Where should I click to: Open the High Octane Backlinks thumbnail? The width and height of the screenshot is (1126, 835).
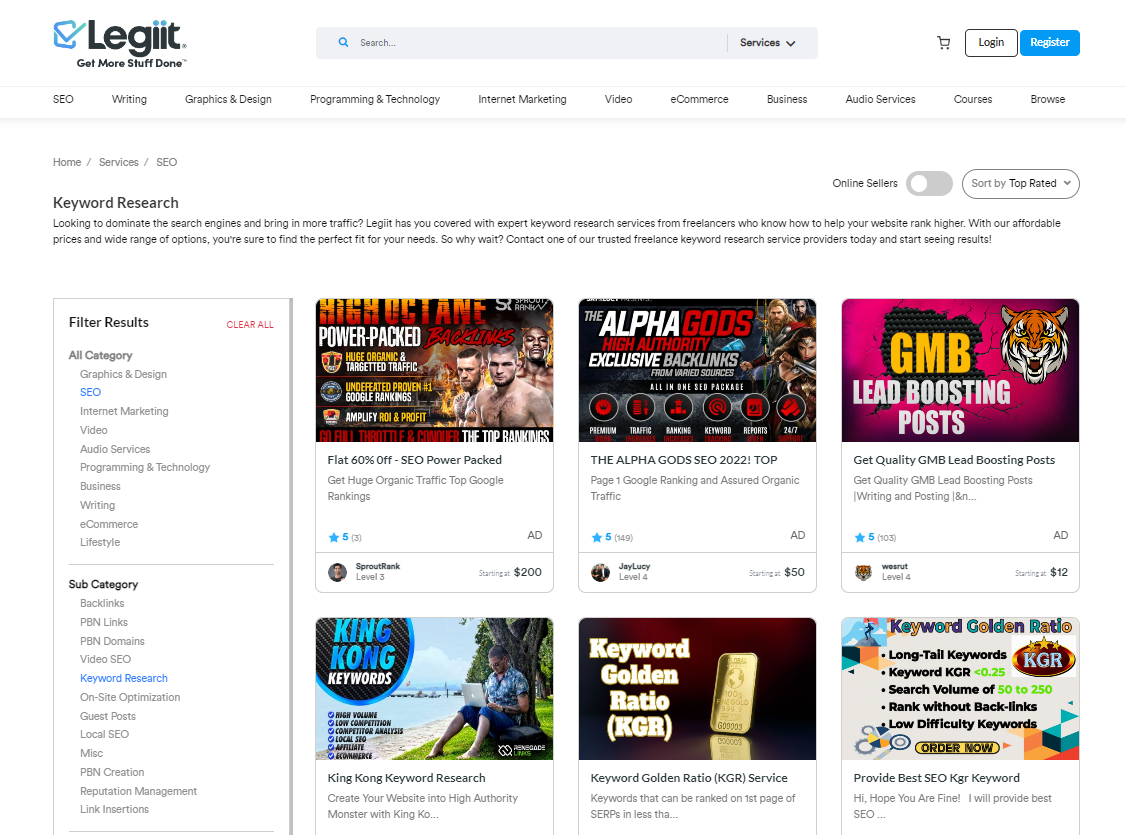pyautogui.click(x=434, y=370)
